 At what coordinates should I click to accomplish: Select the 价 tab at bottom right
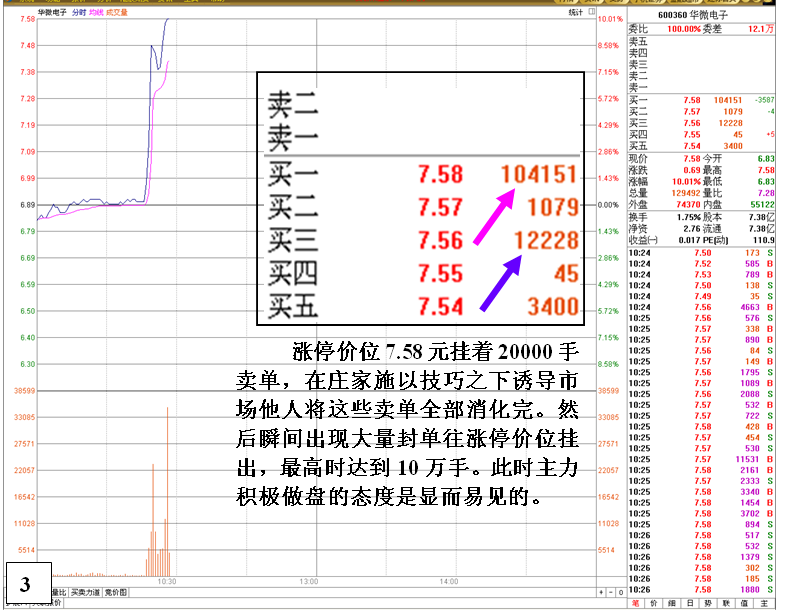[654, 603]
